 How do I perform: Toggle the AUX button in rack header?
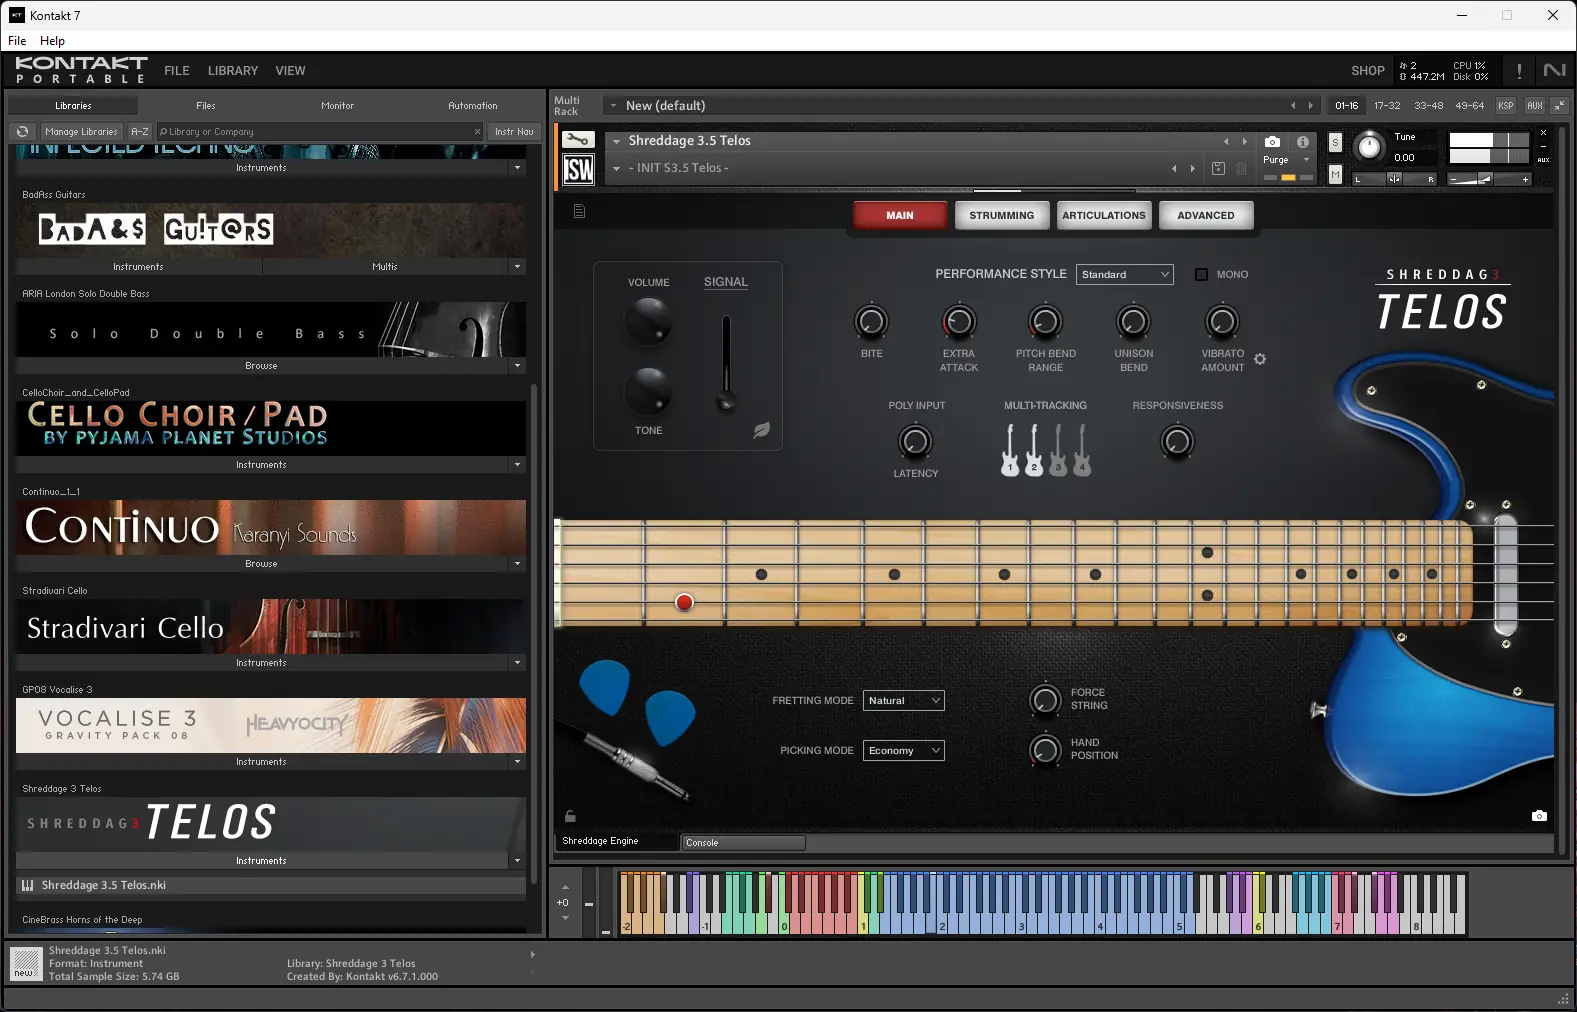tap(1534, 105)
